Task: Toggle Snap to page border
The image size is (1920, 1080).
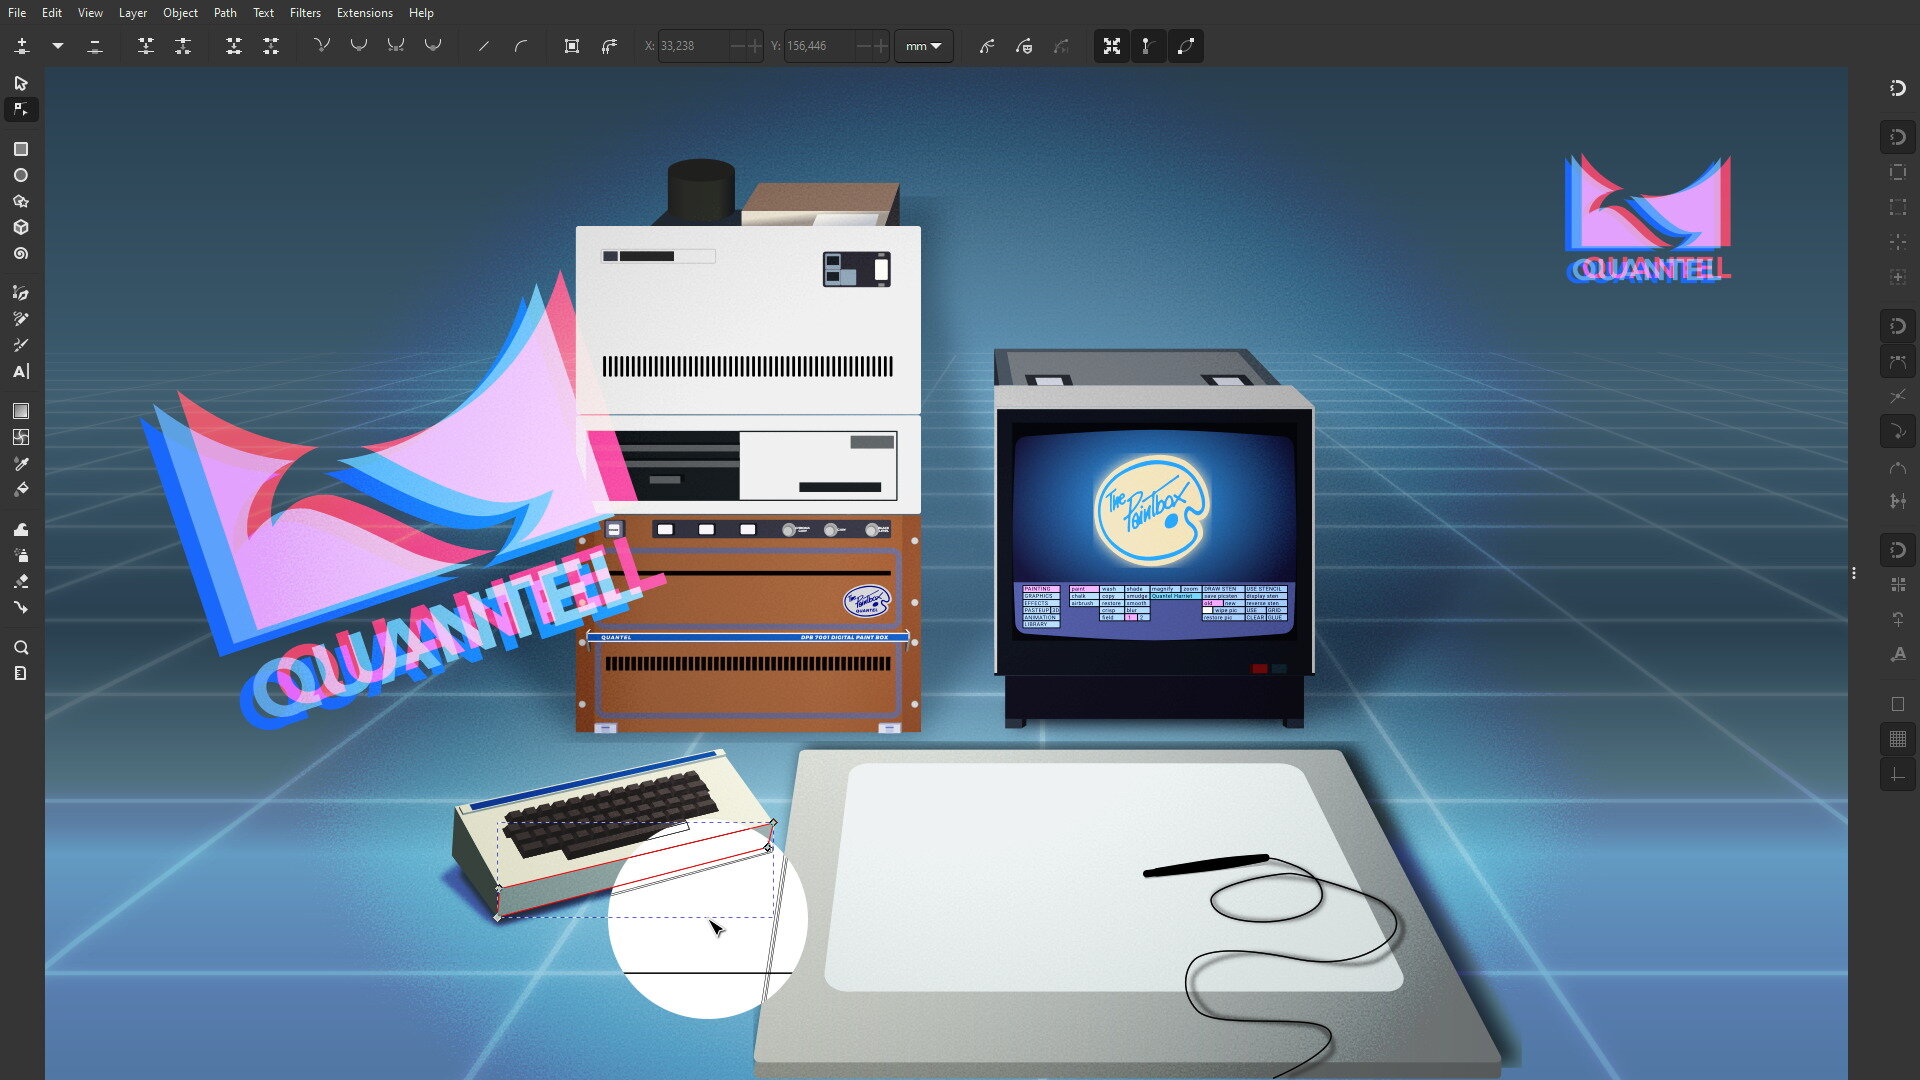Action: pos(1898,704)
